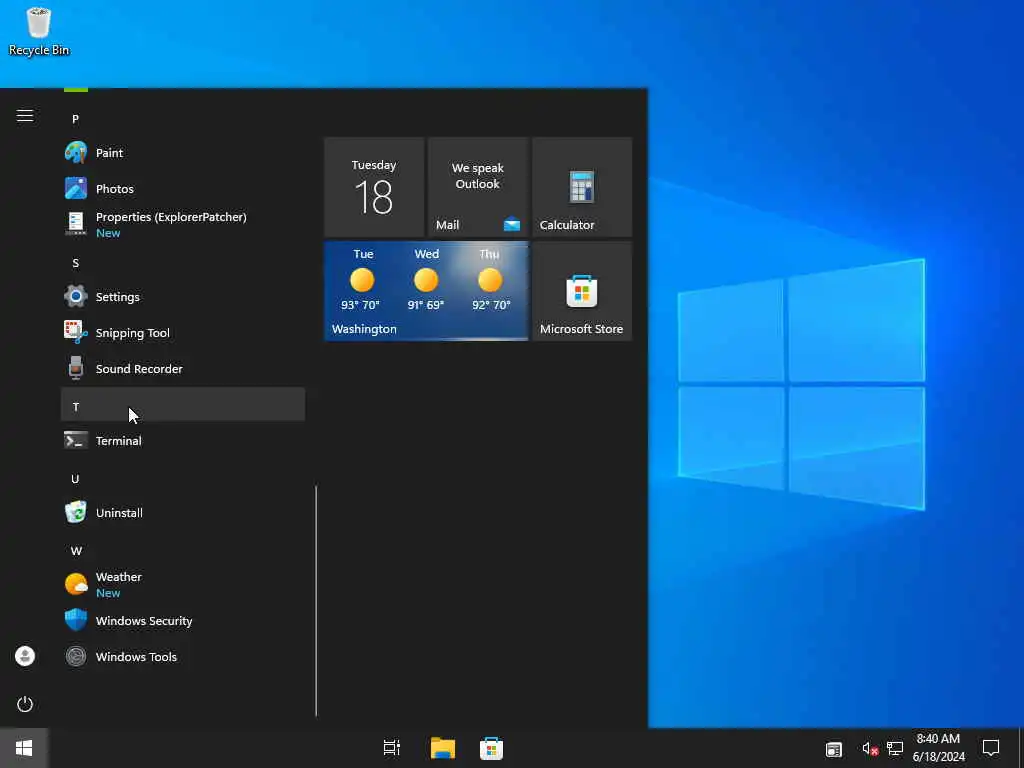Screen dimensions: 1024x768
Task: Click the letter P section header
Action: point(183,119)
